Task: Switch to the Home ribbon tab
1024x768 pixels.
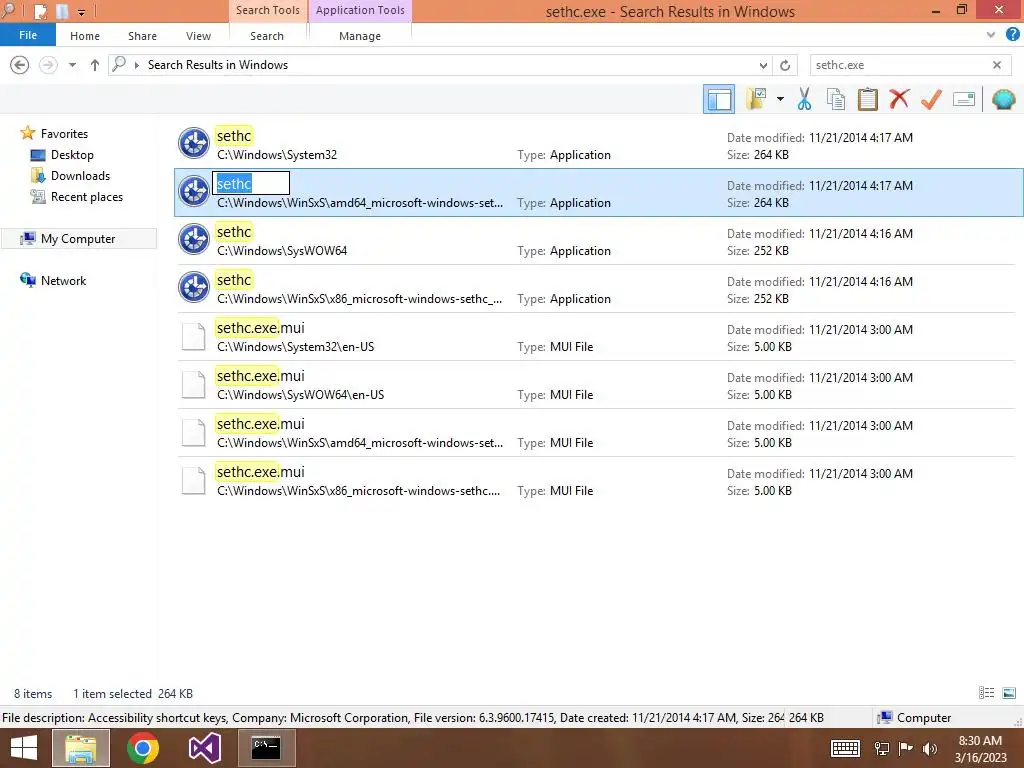Action: point(85,36)
